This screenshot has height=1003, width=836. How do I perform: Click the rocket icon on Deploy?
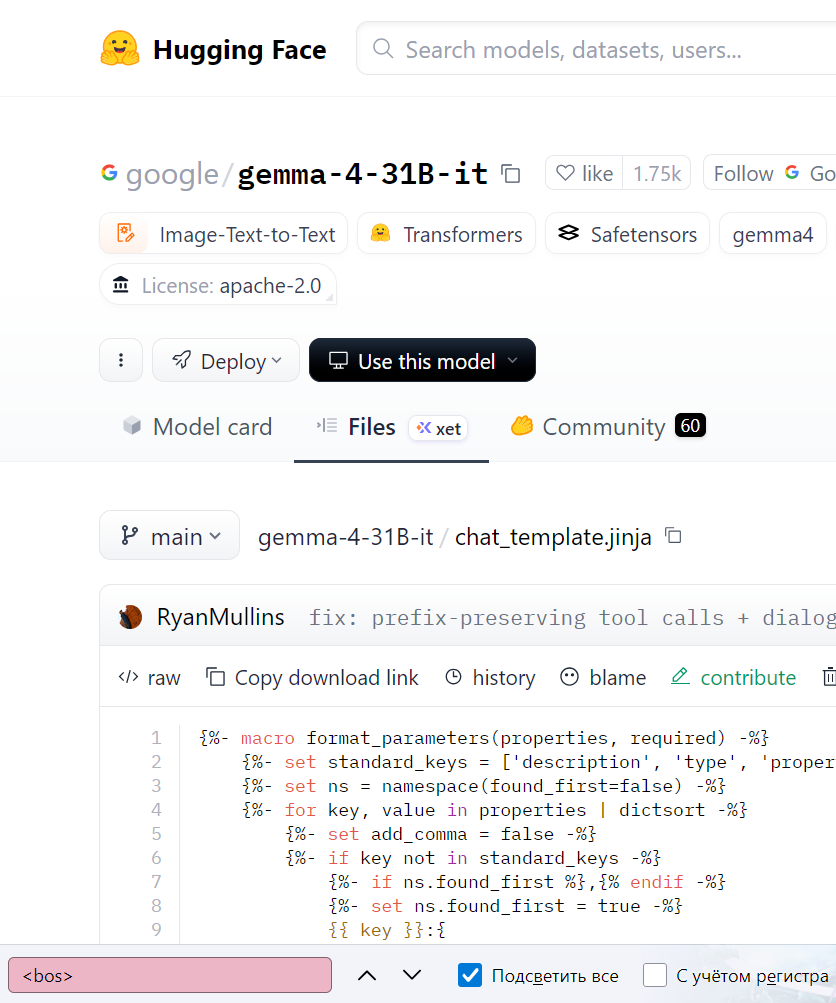point(182,360)
